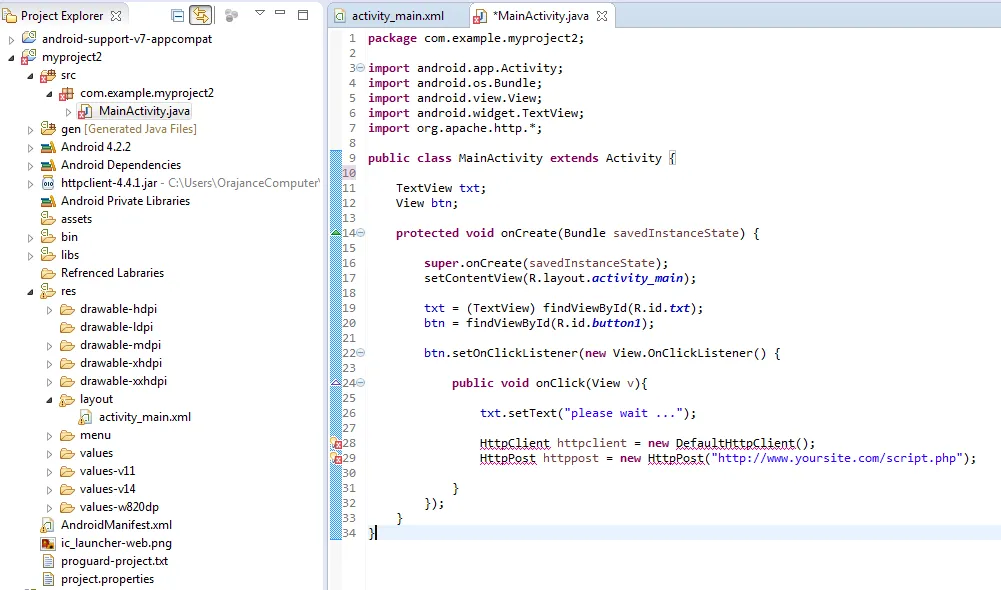Select drawable-xhdpi folder row
This screenshot has width=1001, height=590.
121,363
